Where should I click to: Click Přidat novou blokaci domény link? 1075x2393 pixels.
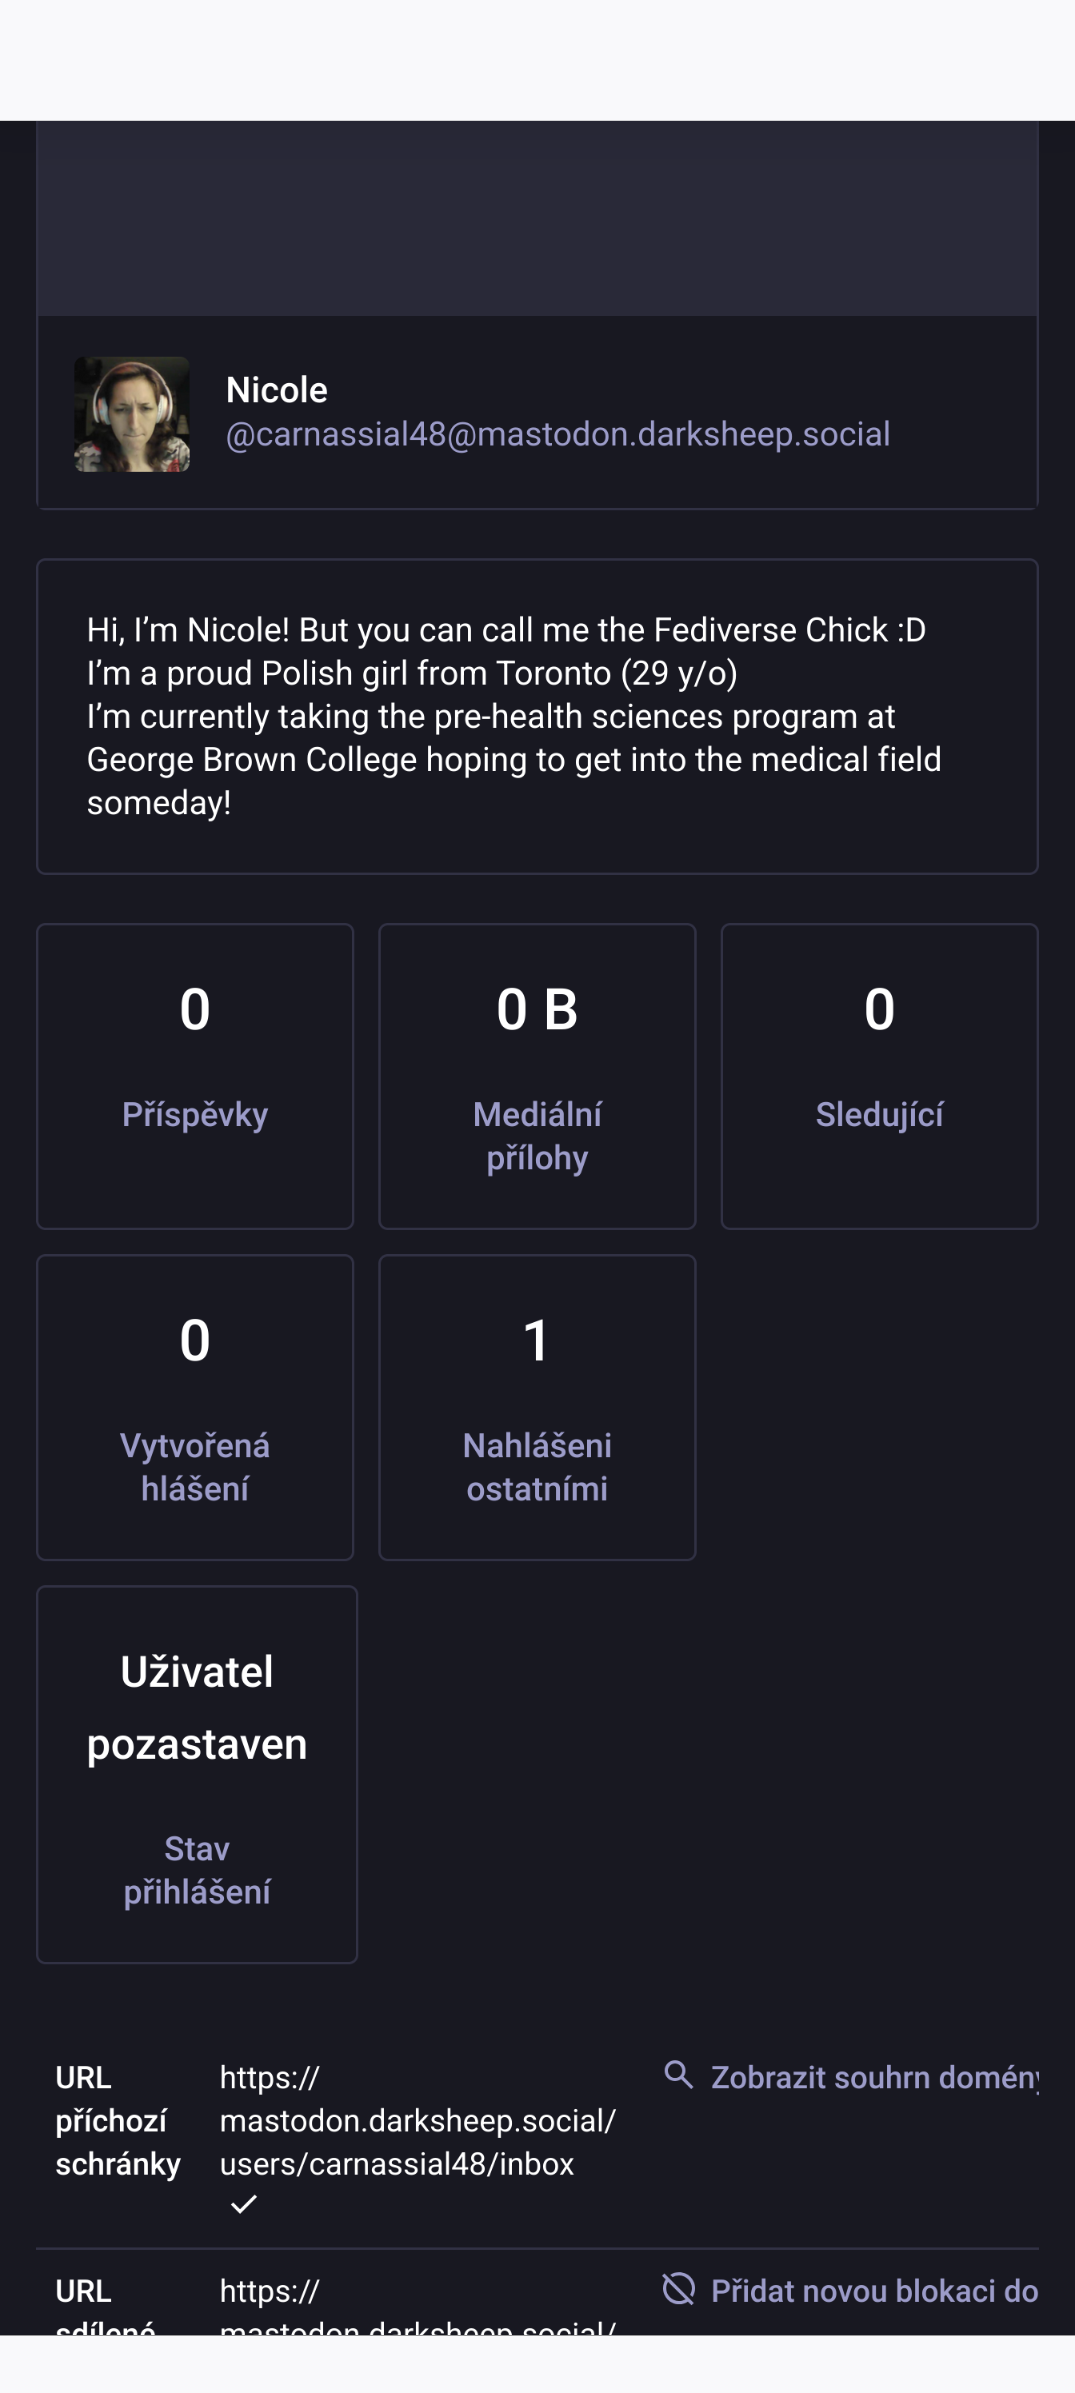click(x=874, y=2291)
